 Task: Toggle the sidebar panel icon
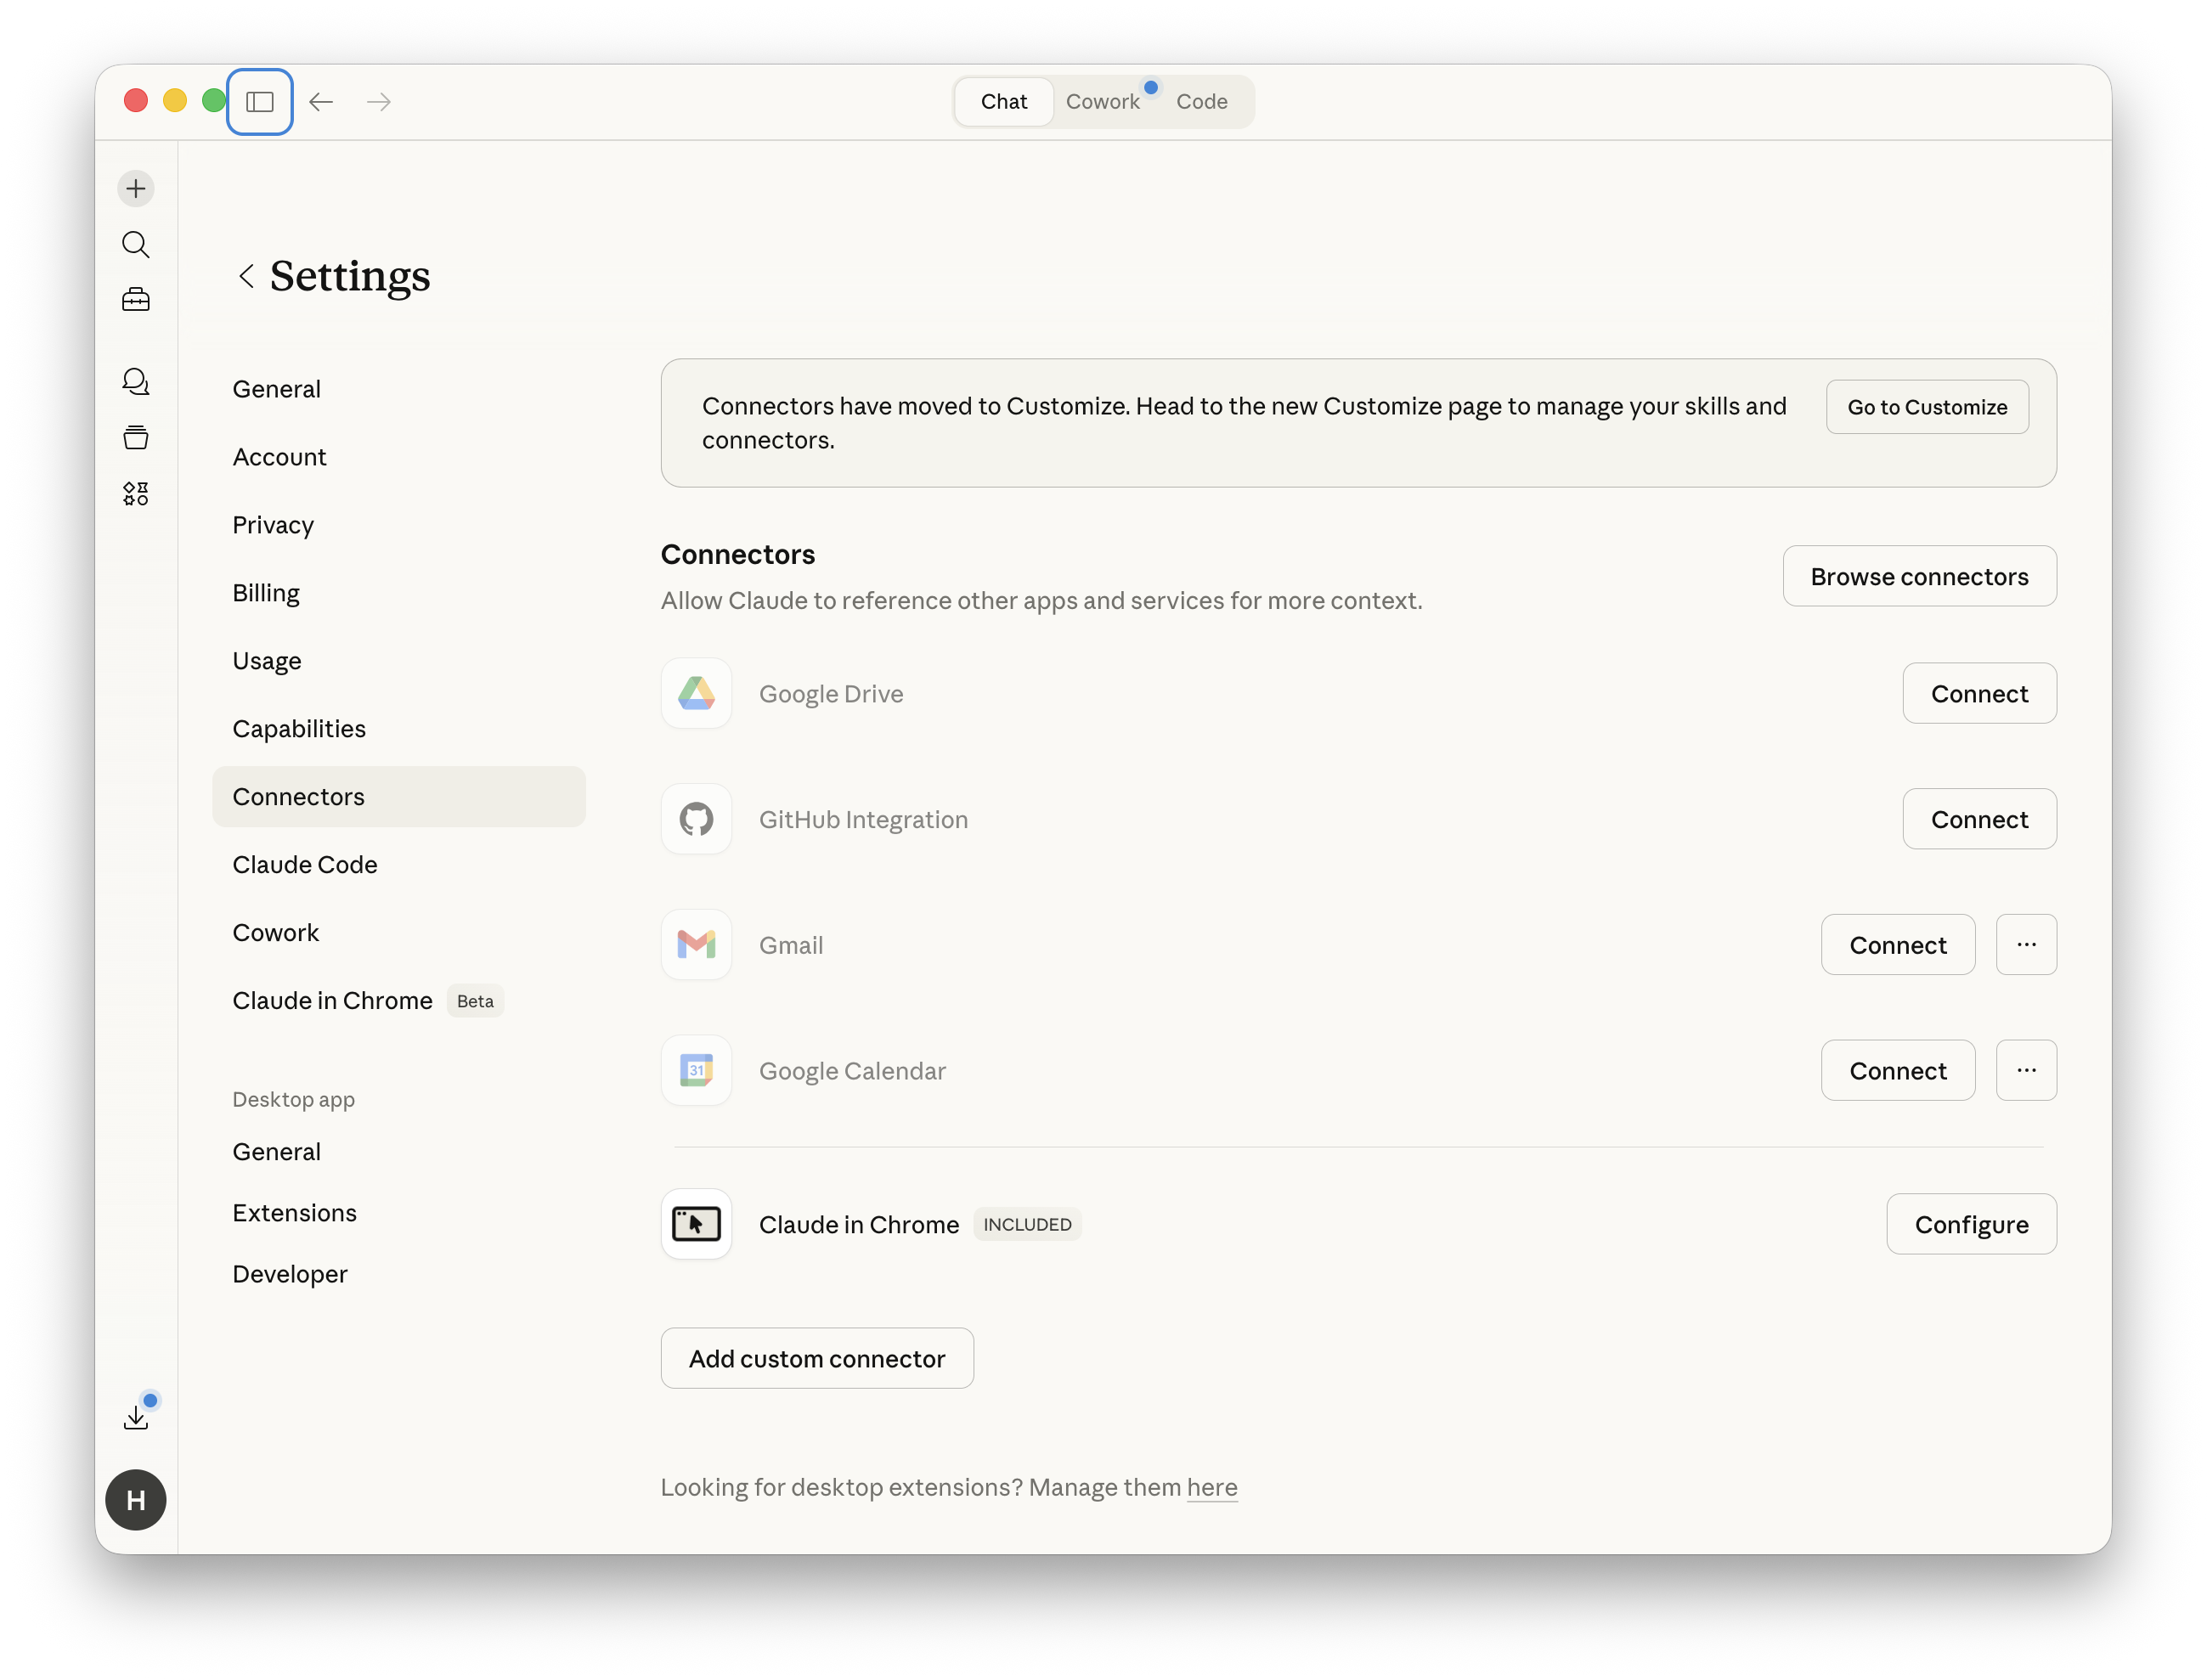(260, 101)
